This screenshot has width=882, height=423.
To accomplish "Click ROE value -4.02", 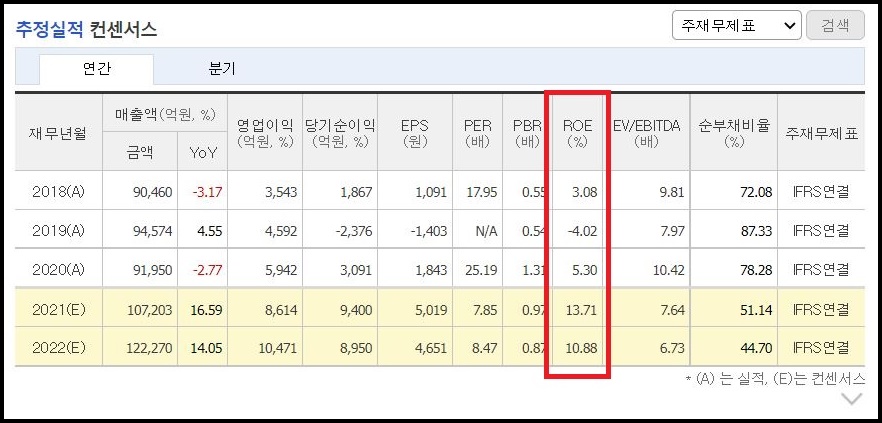I will click(x=582, y=231).
